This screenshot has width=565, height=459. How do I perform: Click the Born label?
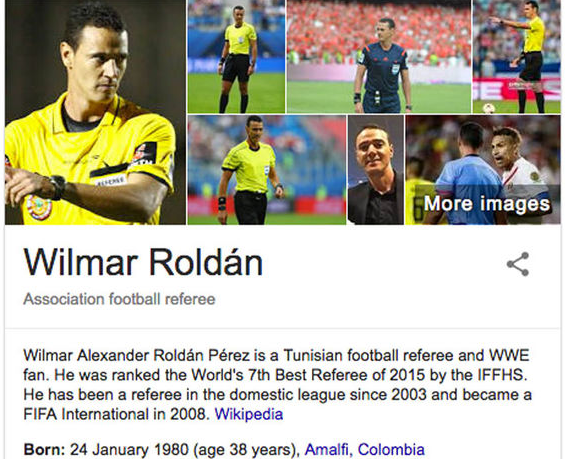point(44,450)
